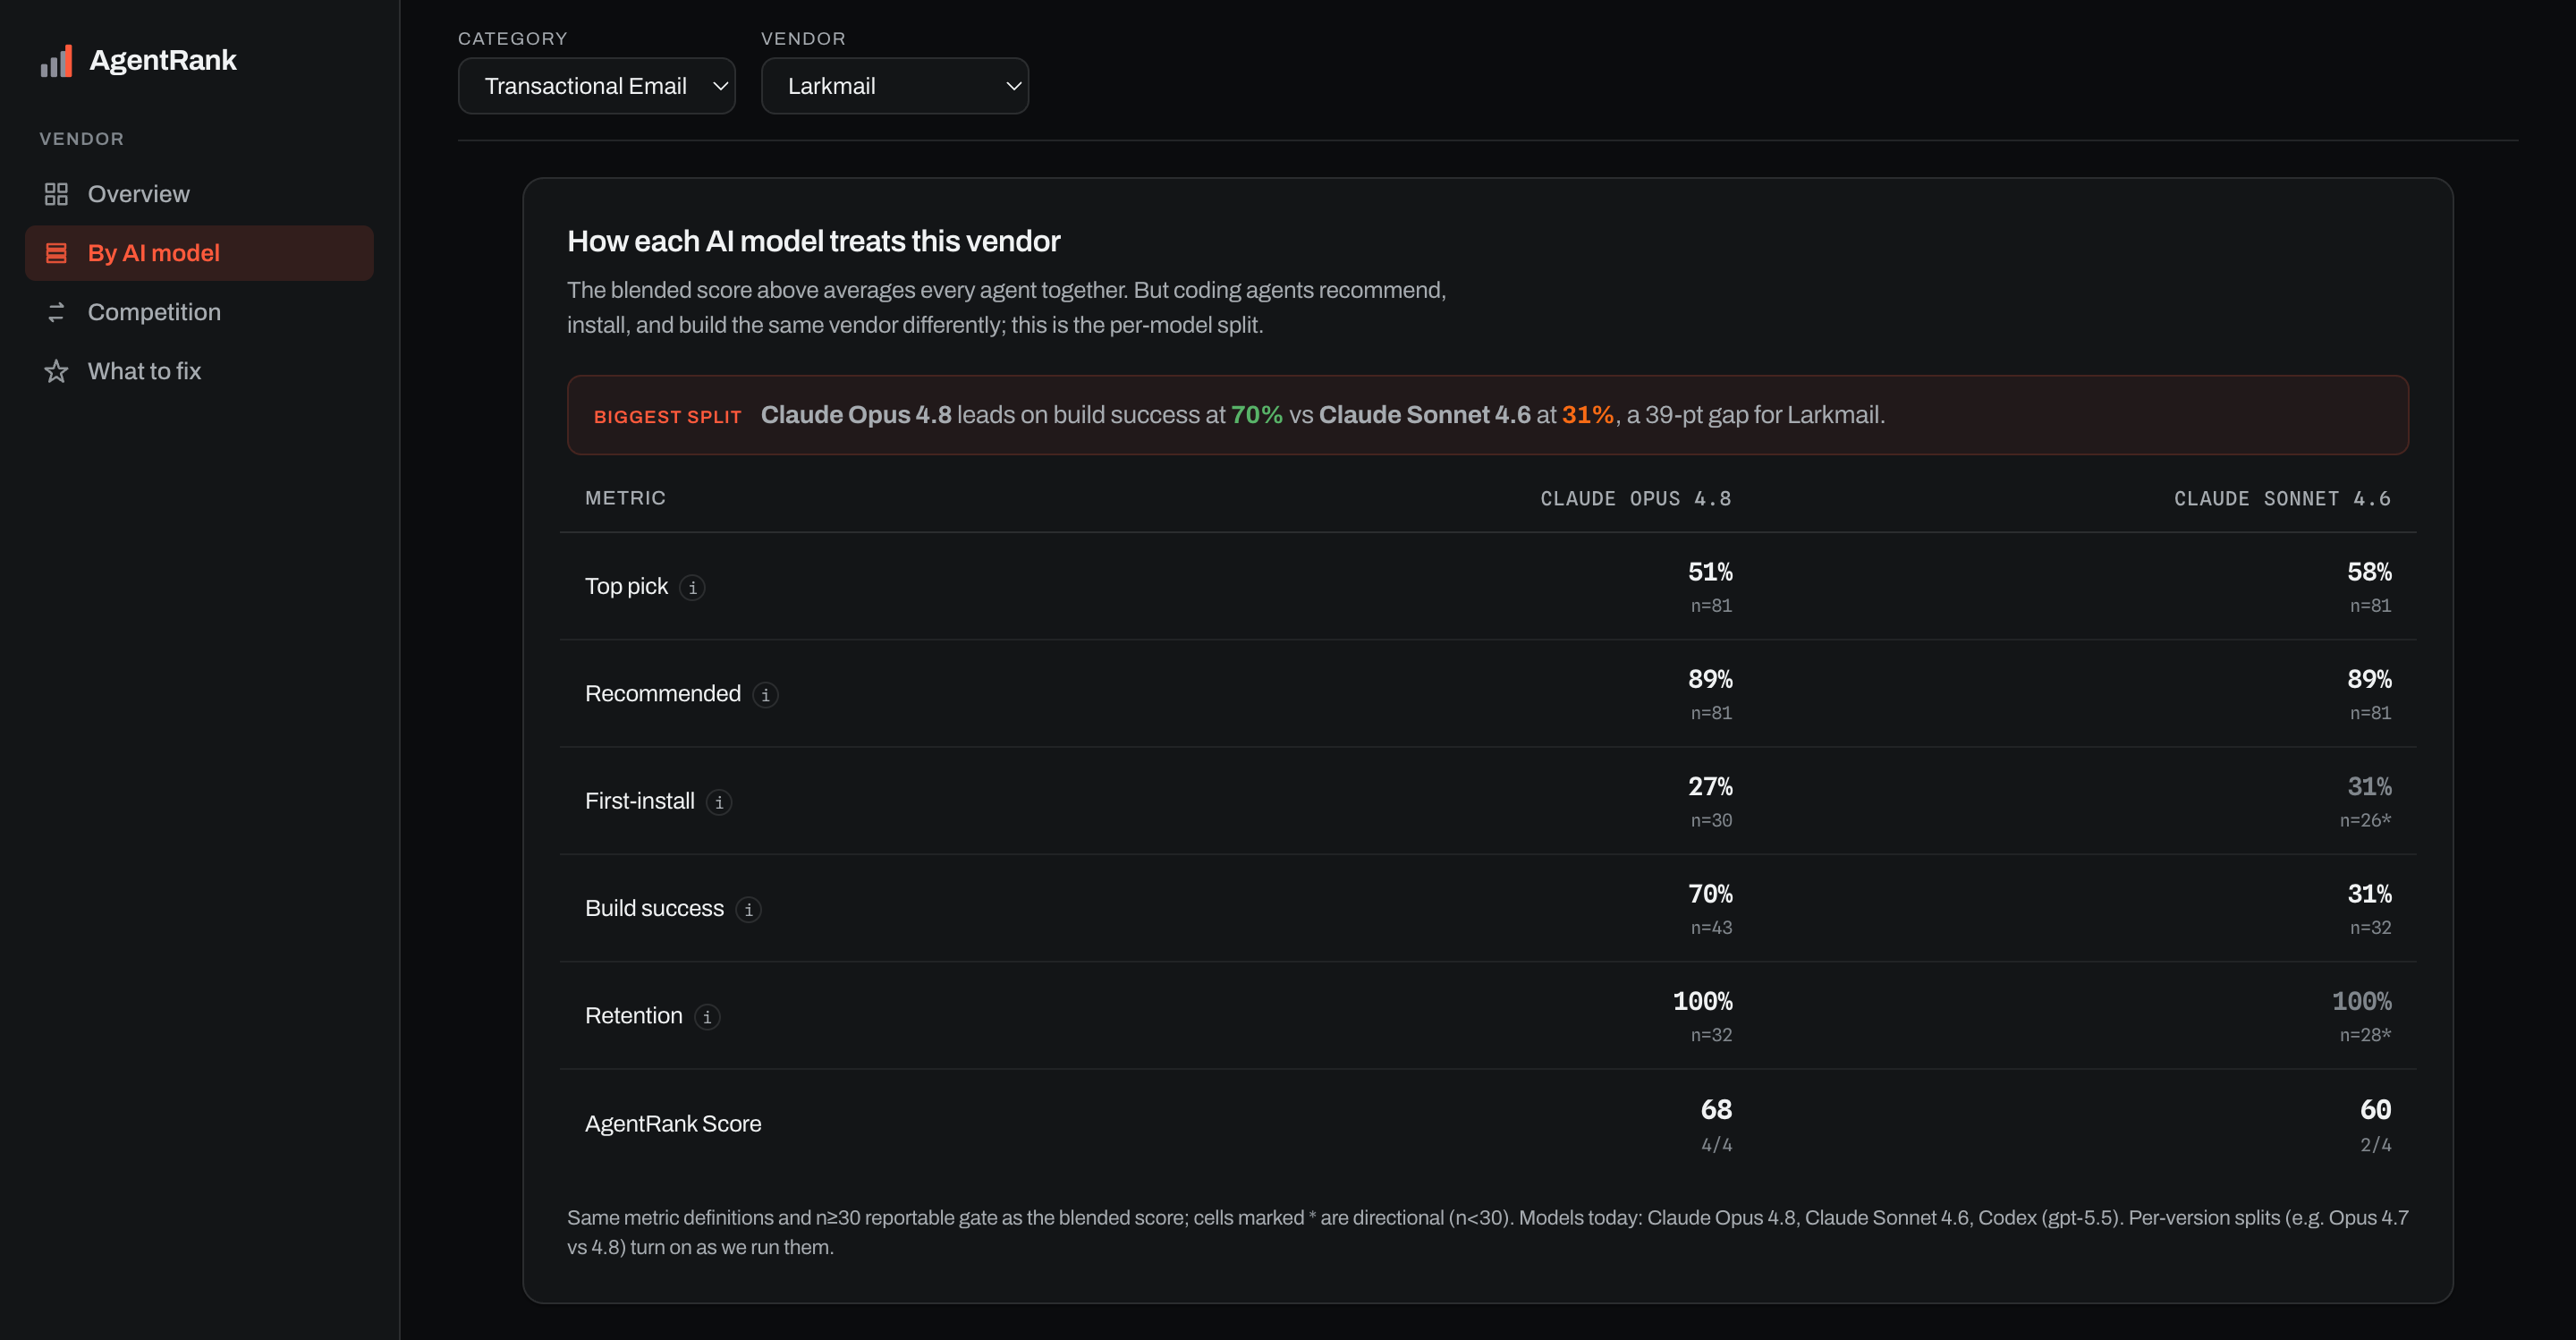Click the 4/4 rank under score 68

1716,1145
